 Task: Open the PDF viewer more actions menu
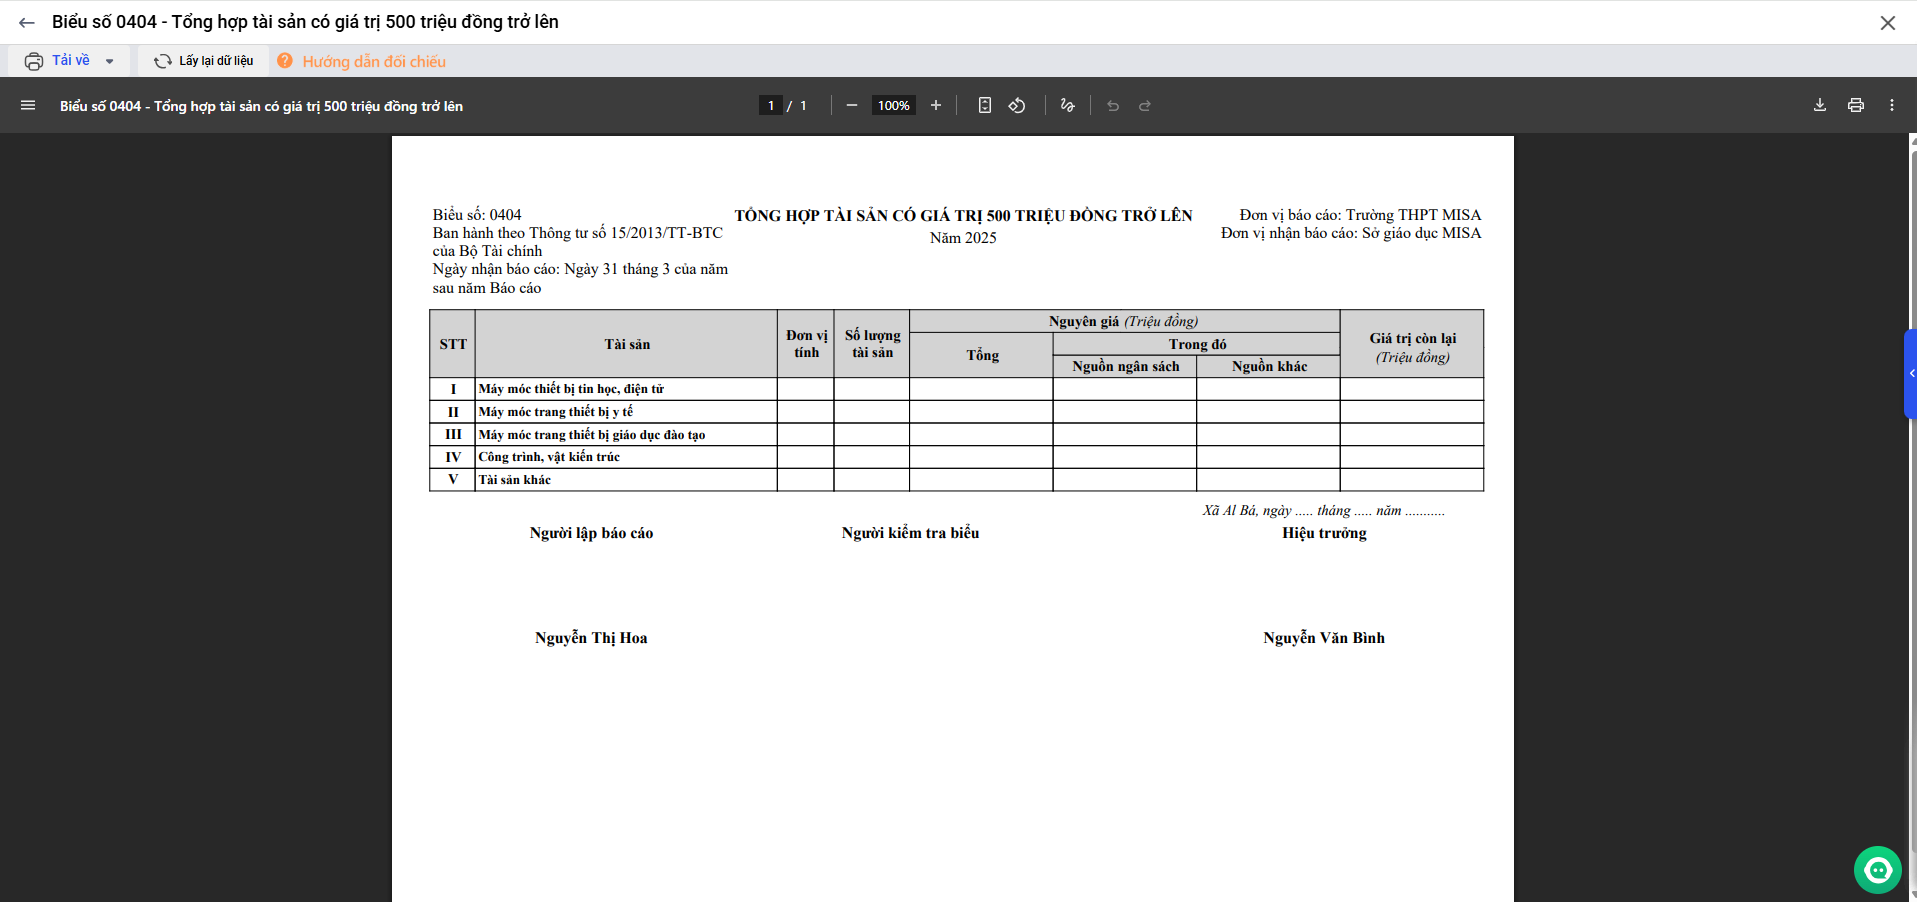click(1892, 105)
